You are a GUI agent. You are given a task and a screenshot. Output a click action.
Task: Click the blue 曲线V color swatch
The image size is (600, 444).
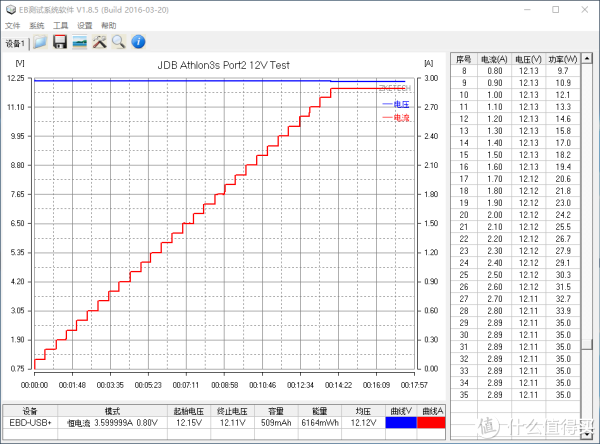point(401,423)
